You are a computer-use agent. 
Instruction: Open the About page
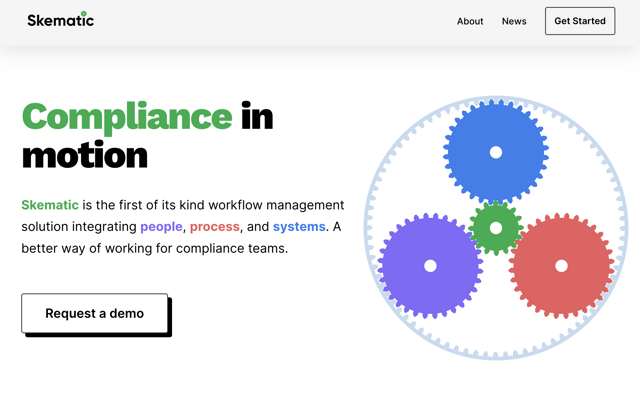point(470,21)
